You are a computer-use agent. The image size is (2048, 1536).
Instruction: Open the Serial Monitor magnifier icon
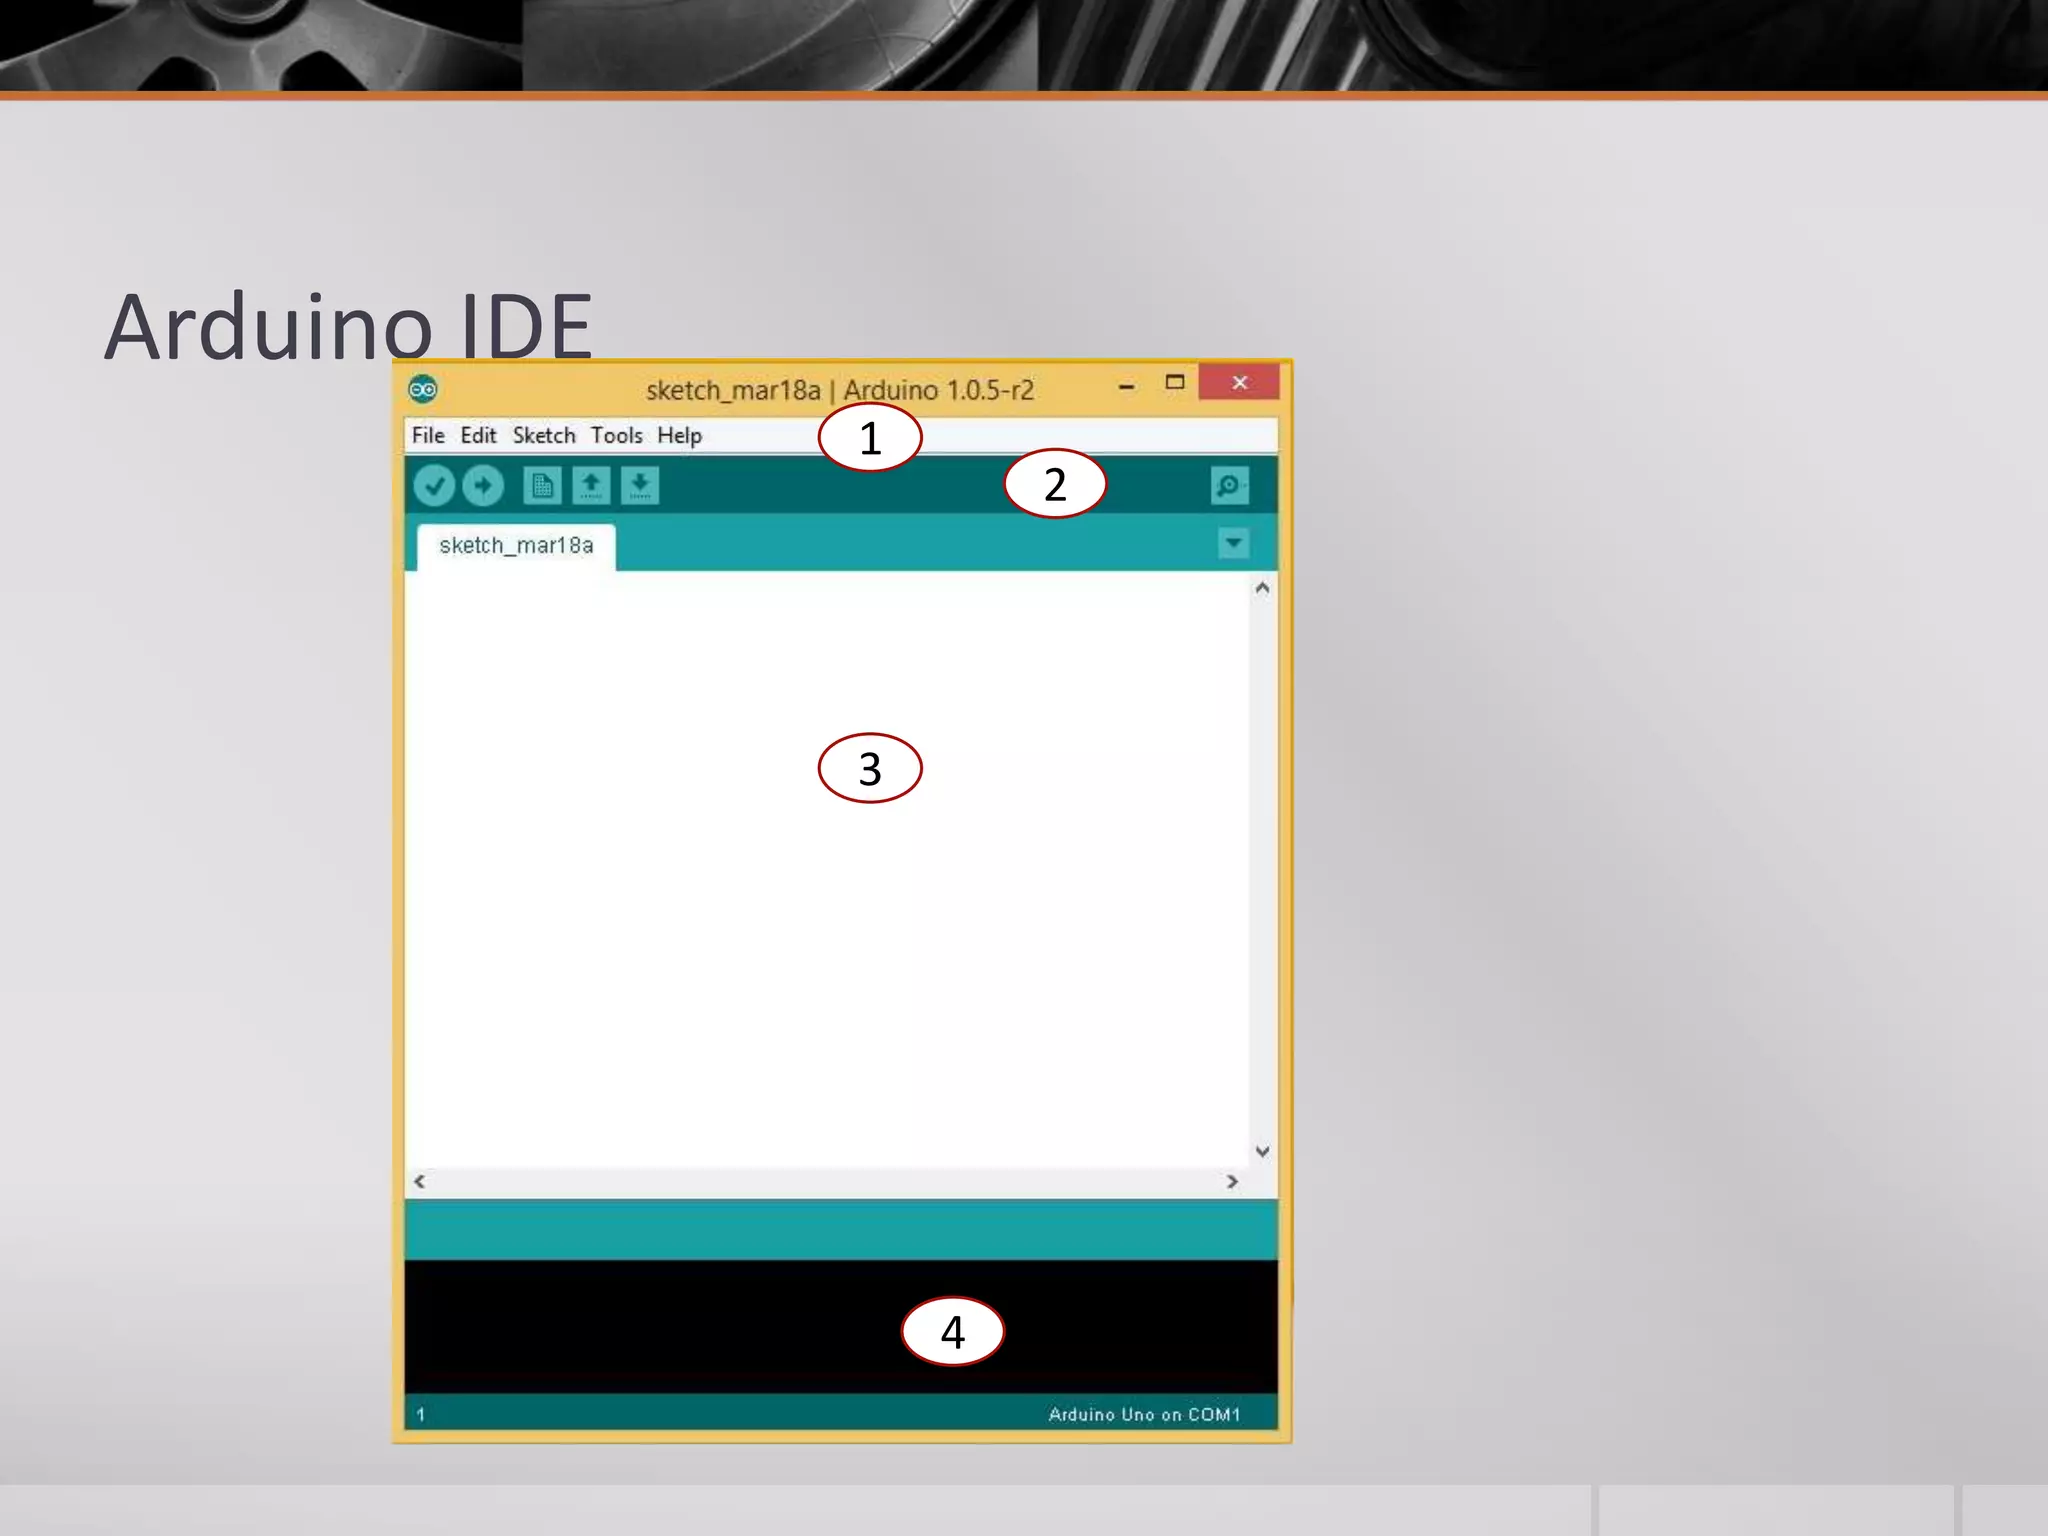[x=1229, y=486]
